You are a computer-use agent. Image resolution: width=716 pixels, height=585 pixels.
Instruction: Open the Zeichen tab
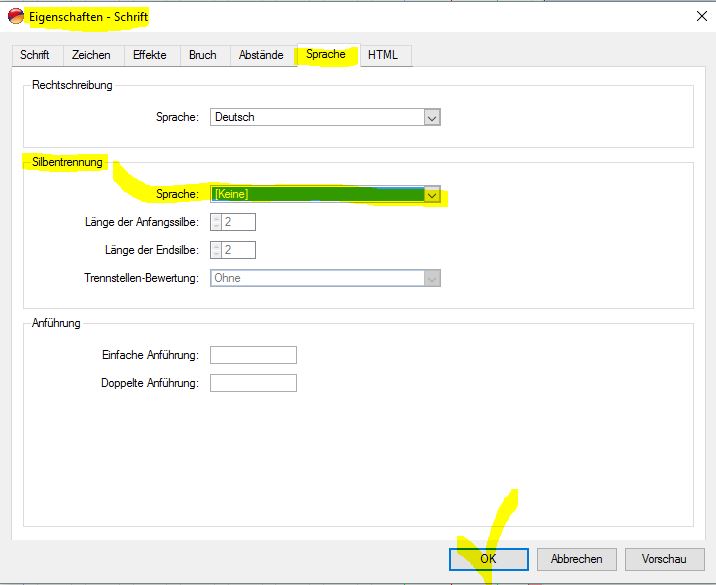click(x=91, y=55)
